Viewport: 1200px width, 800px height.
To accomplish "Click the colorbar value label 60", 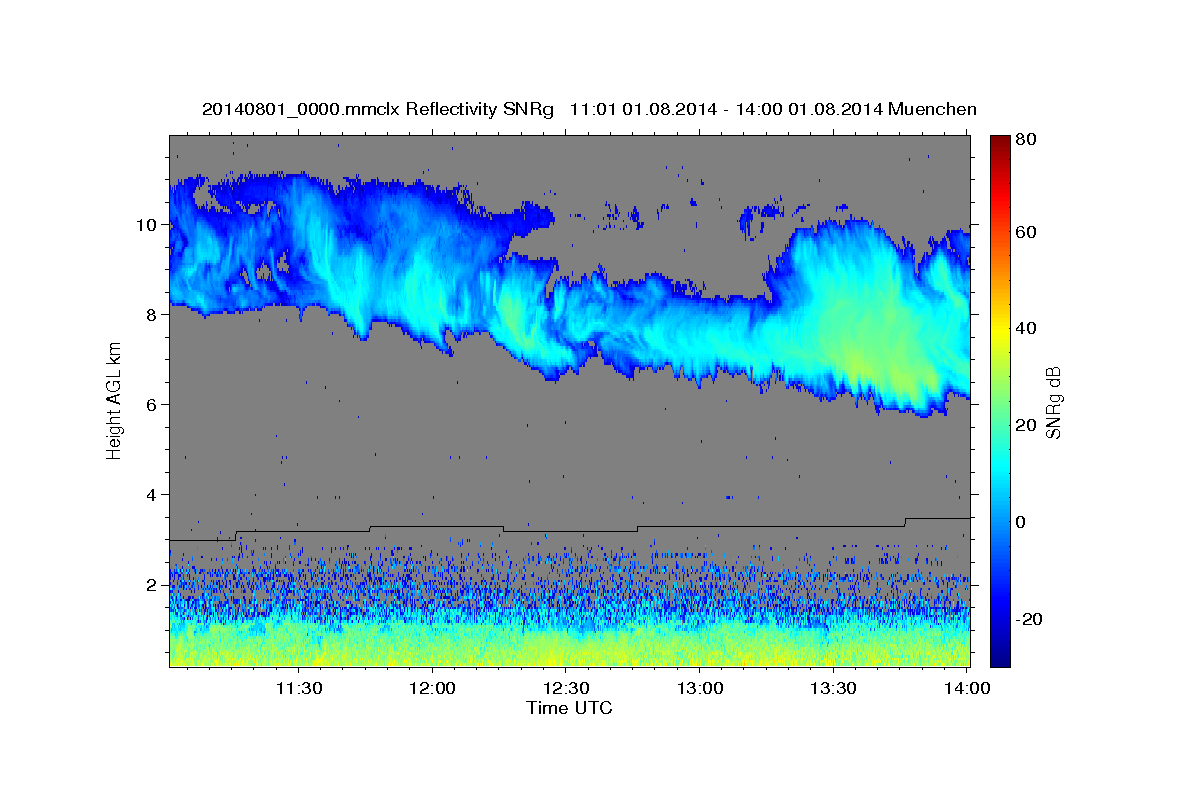I will click(x=1025, y=232).
